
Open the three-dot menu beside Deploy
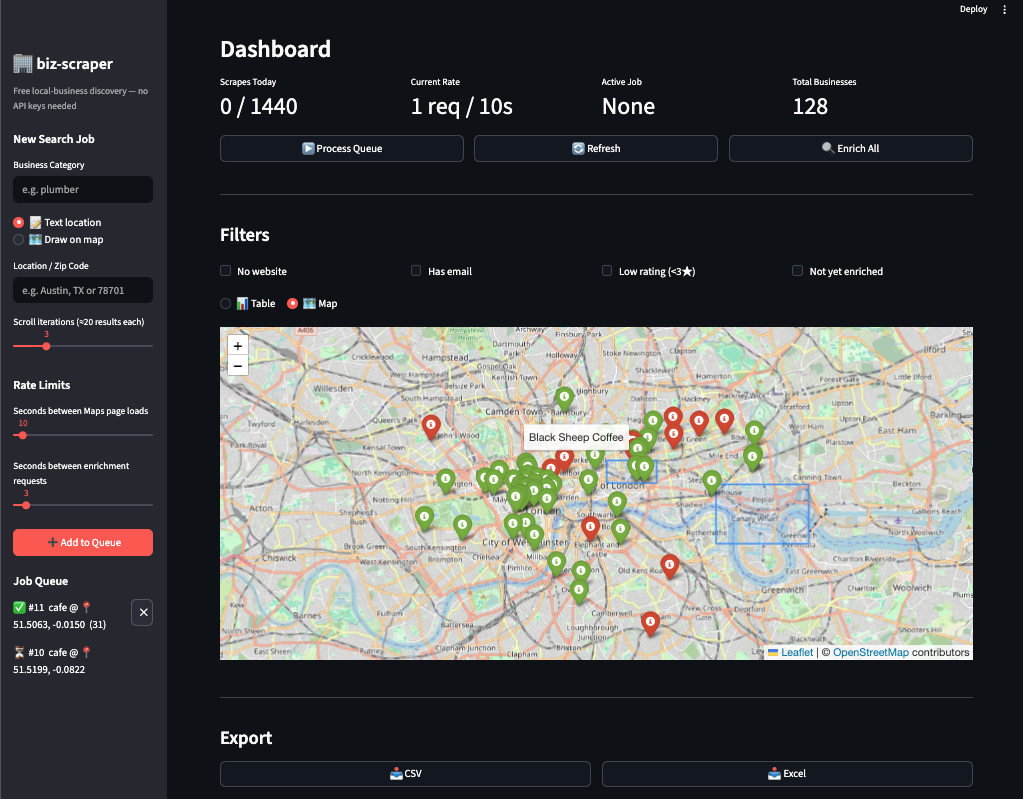[1004, 9]
